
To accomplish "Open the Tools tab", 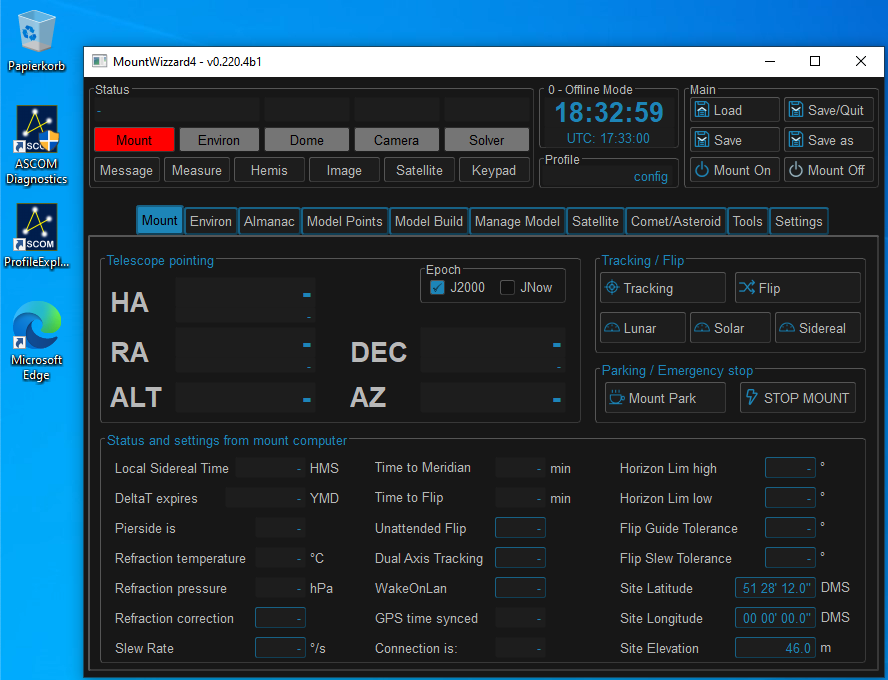I will 748,221.
